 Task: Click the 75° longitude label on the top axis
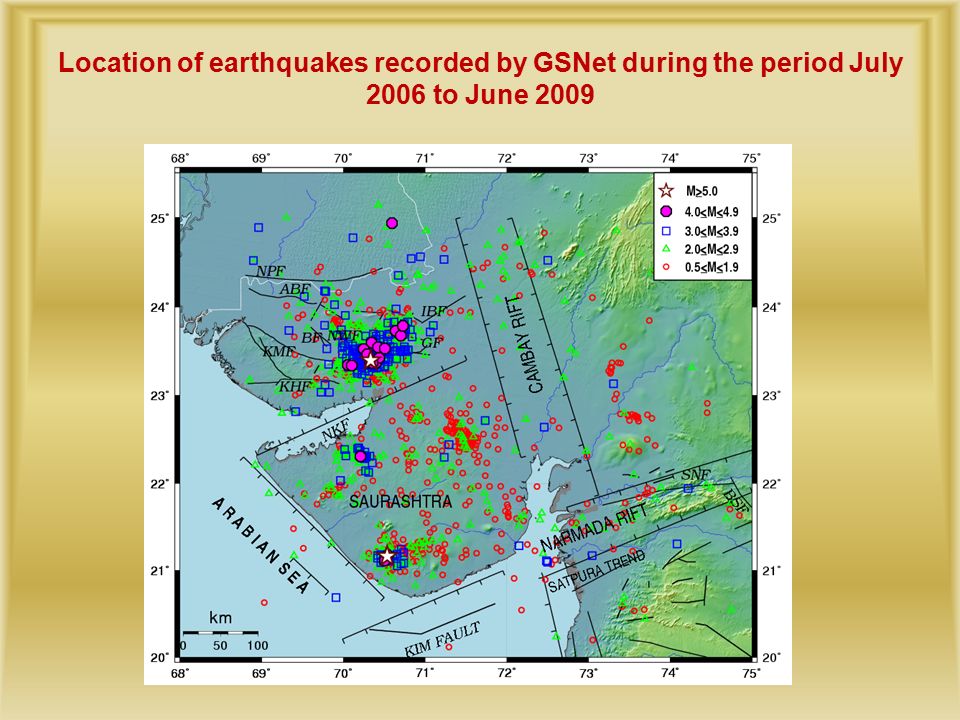(752, 159)
